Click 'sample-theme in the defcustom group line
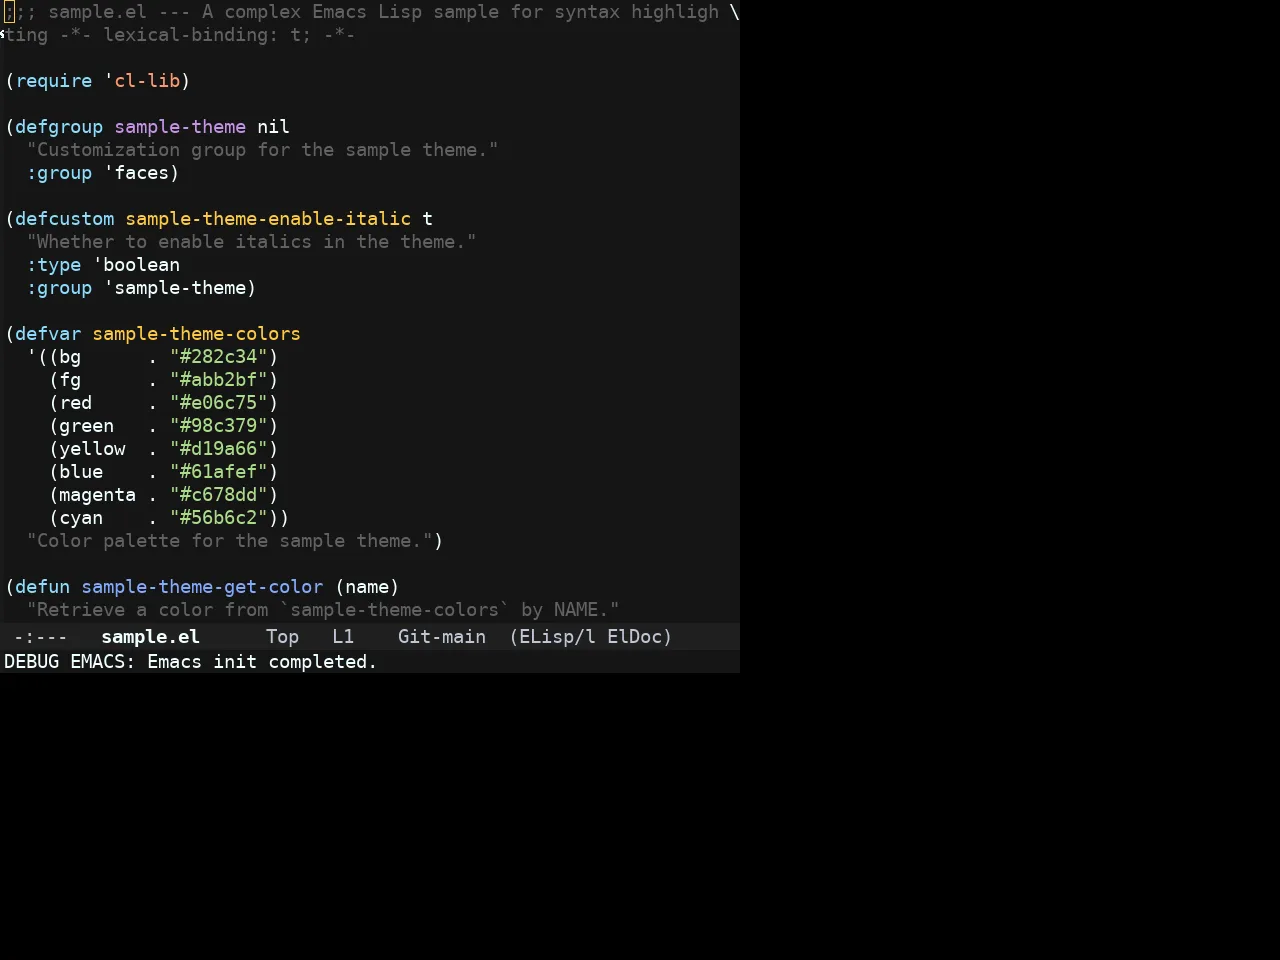The height and width of the screenshot is (960, 1280). pyautogui.click(x=175, y=288)
